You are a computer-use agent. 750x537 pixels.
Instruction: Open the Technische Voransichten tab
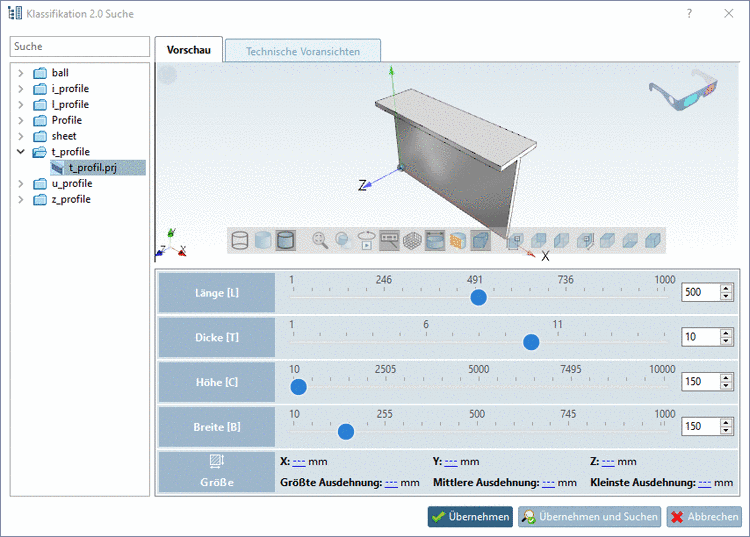click(303, 51)
